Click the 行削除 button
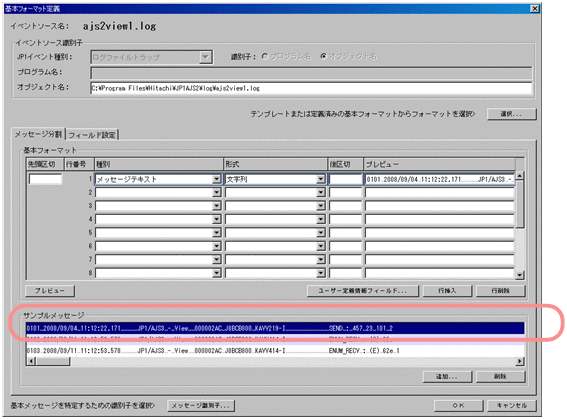 [500, 290]
